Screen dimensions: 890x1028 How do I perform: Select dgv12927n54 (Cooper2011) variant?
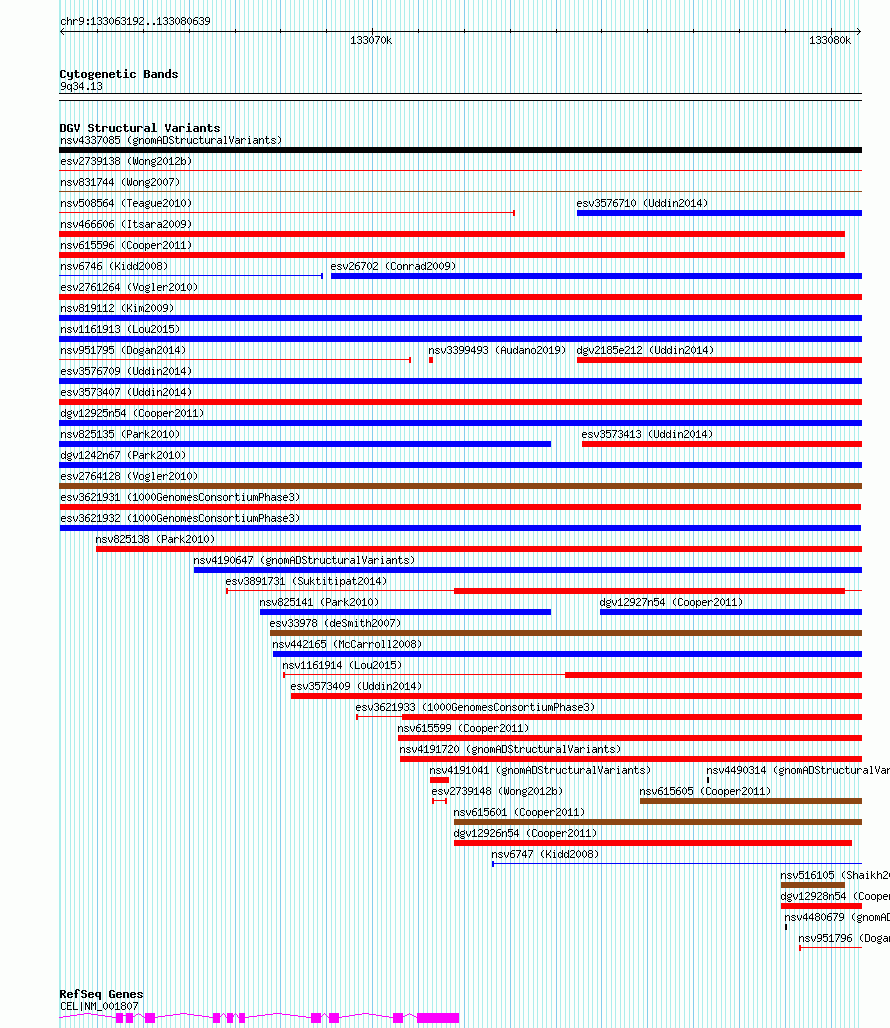pyautogui.click(x=672, y=602)
